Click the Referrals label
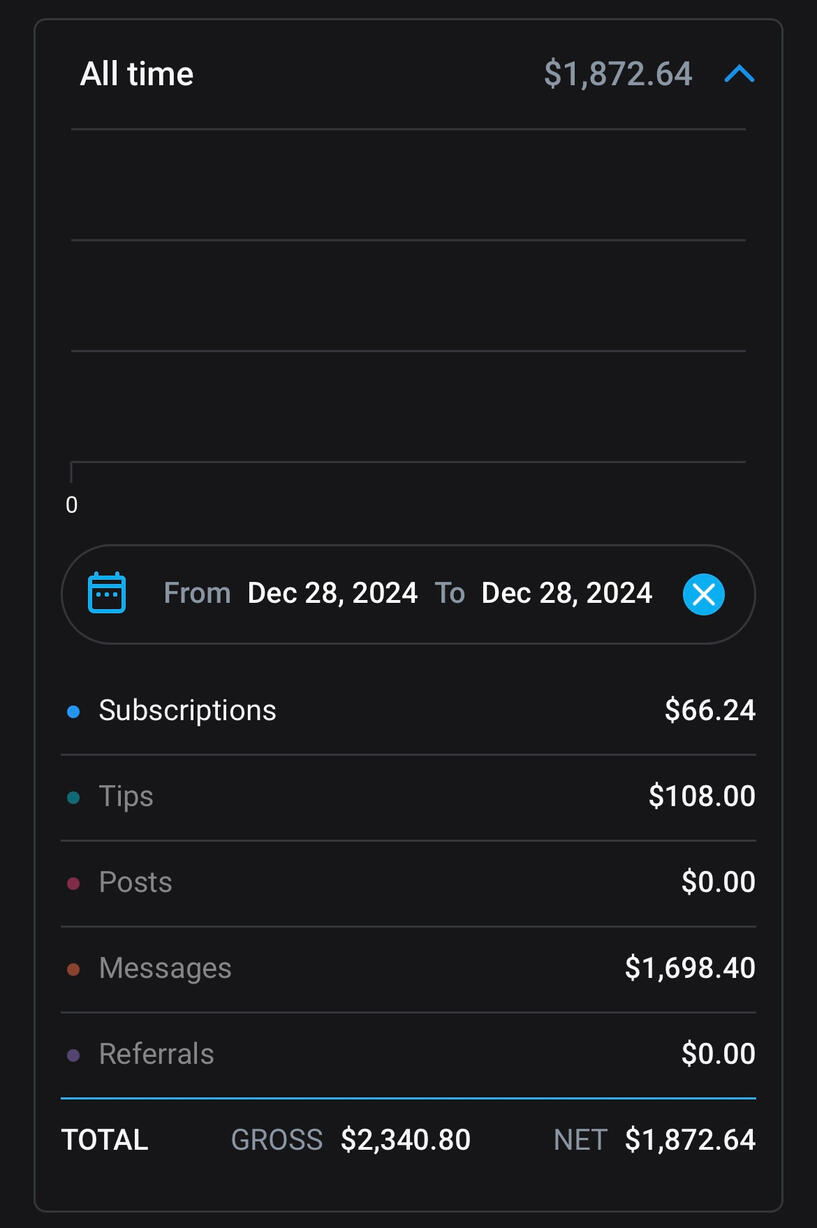Viewport: 817px width, 1228px height. pyautogui.click(x=156, y=1055)
